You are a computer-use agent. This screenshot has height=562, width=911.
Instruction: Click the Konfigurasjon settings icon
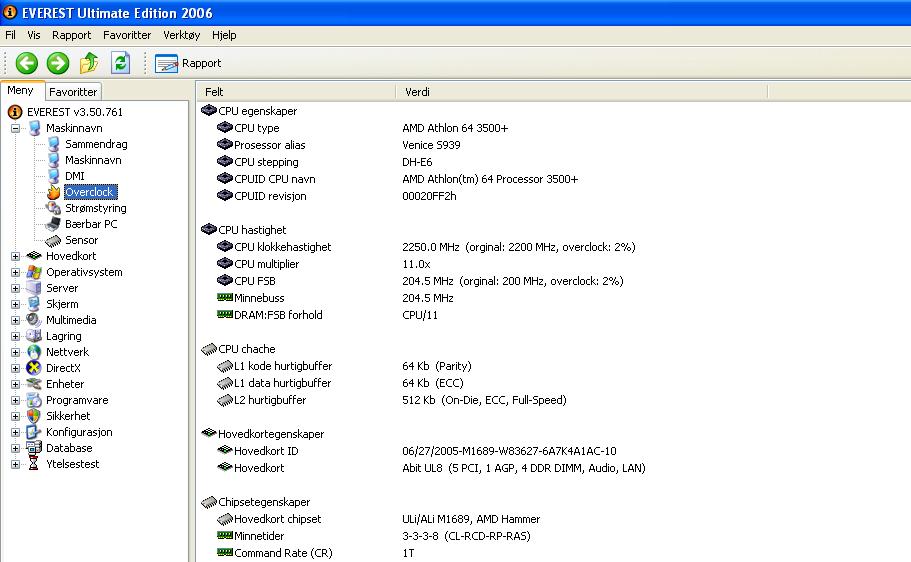point(34,432)
